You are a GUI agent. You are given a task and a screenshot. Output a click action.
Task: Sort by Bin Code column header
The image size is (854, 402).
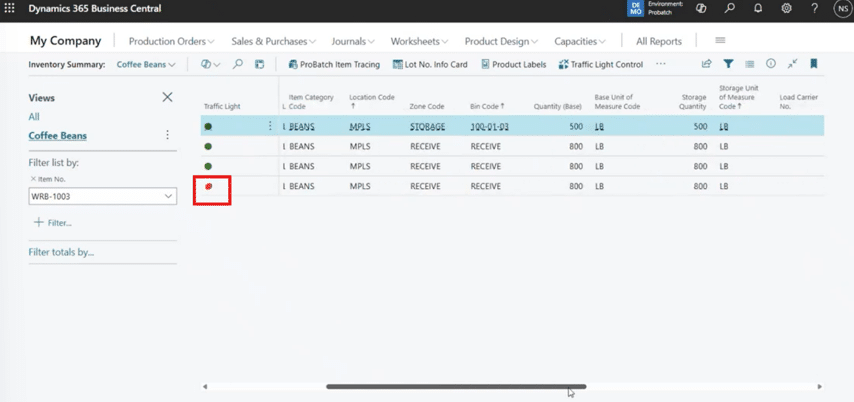[x=487, y=106]
